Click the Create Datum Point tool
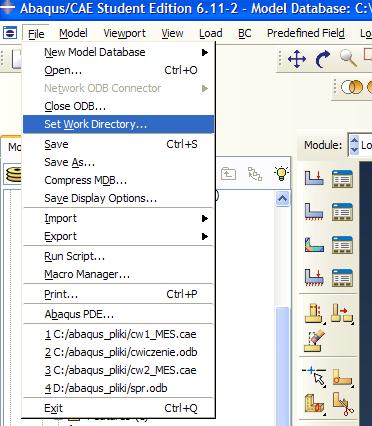Image resolution: width=372 pixels, height=426 pixels. click(314, 377)
